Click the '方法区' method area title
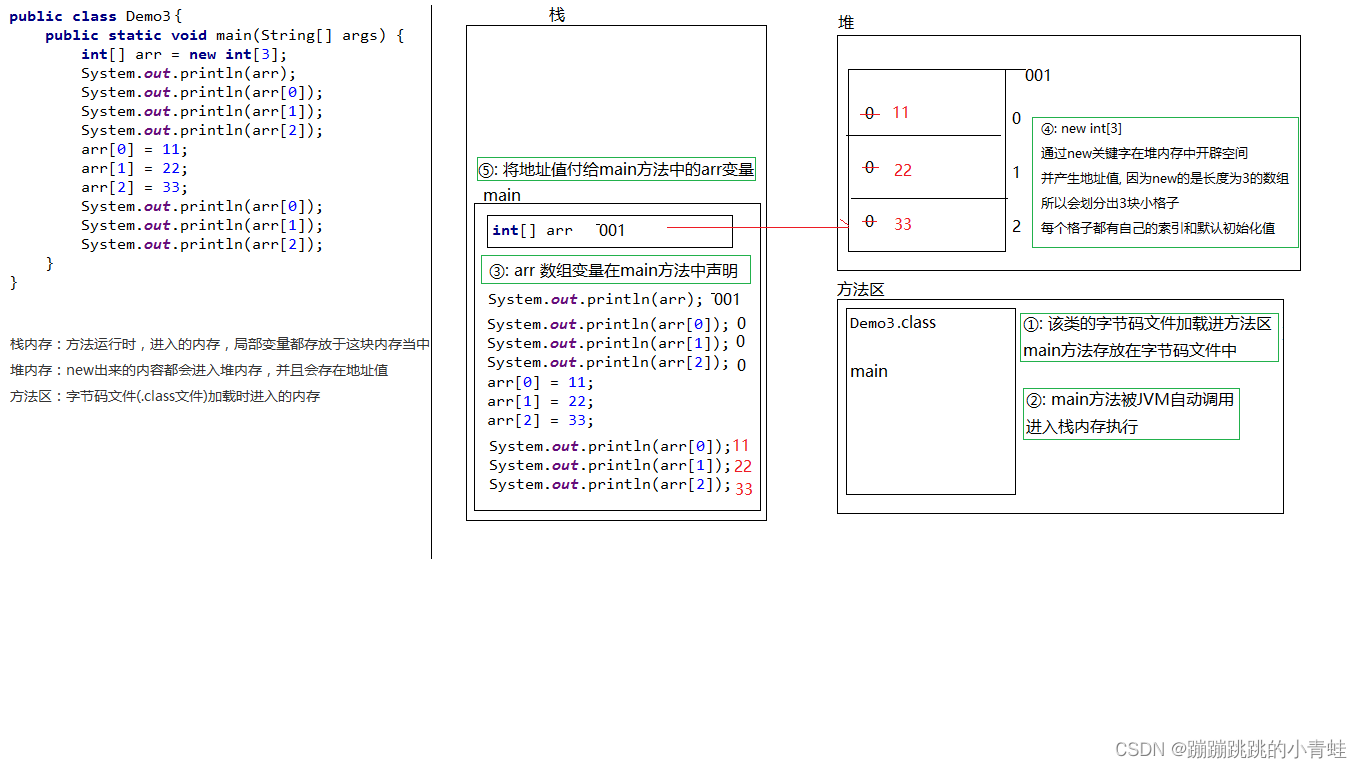This screenshot has width=1362, height=768. click(861, 289)
